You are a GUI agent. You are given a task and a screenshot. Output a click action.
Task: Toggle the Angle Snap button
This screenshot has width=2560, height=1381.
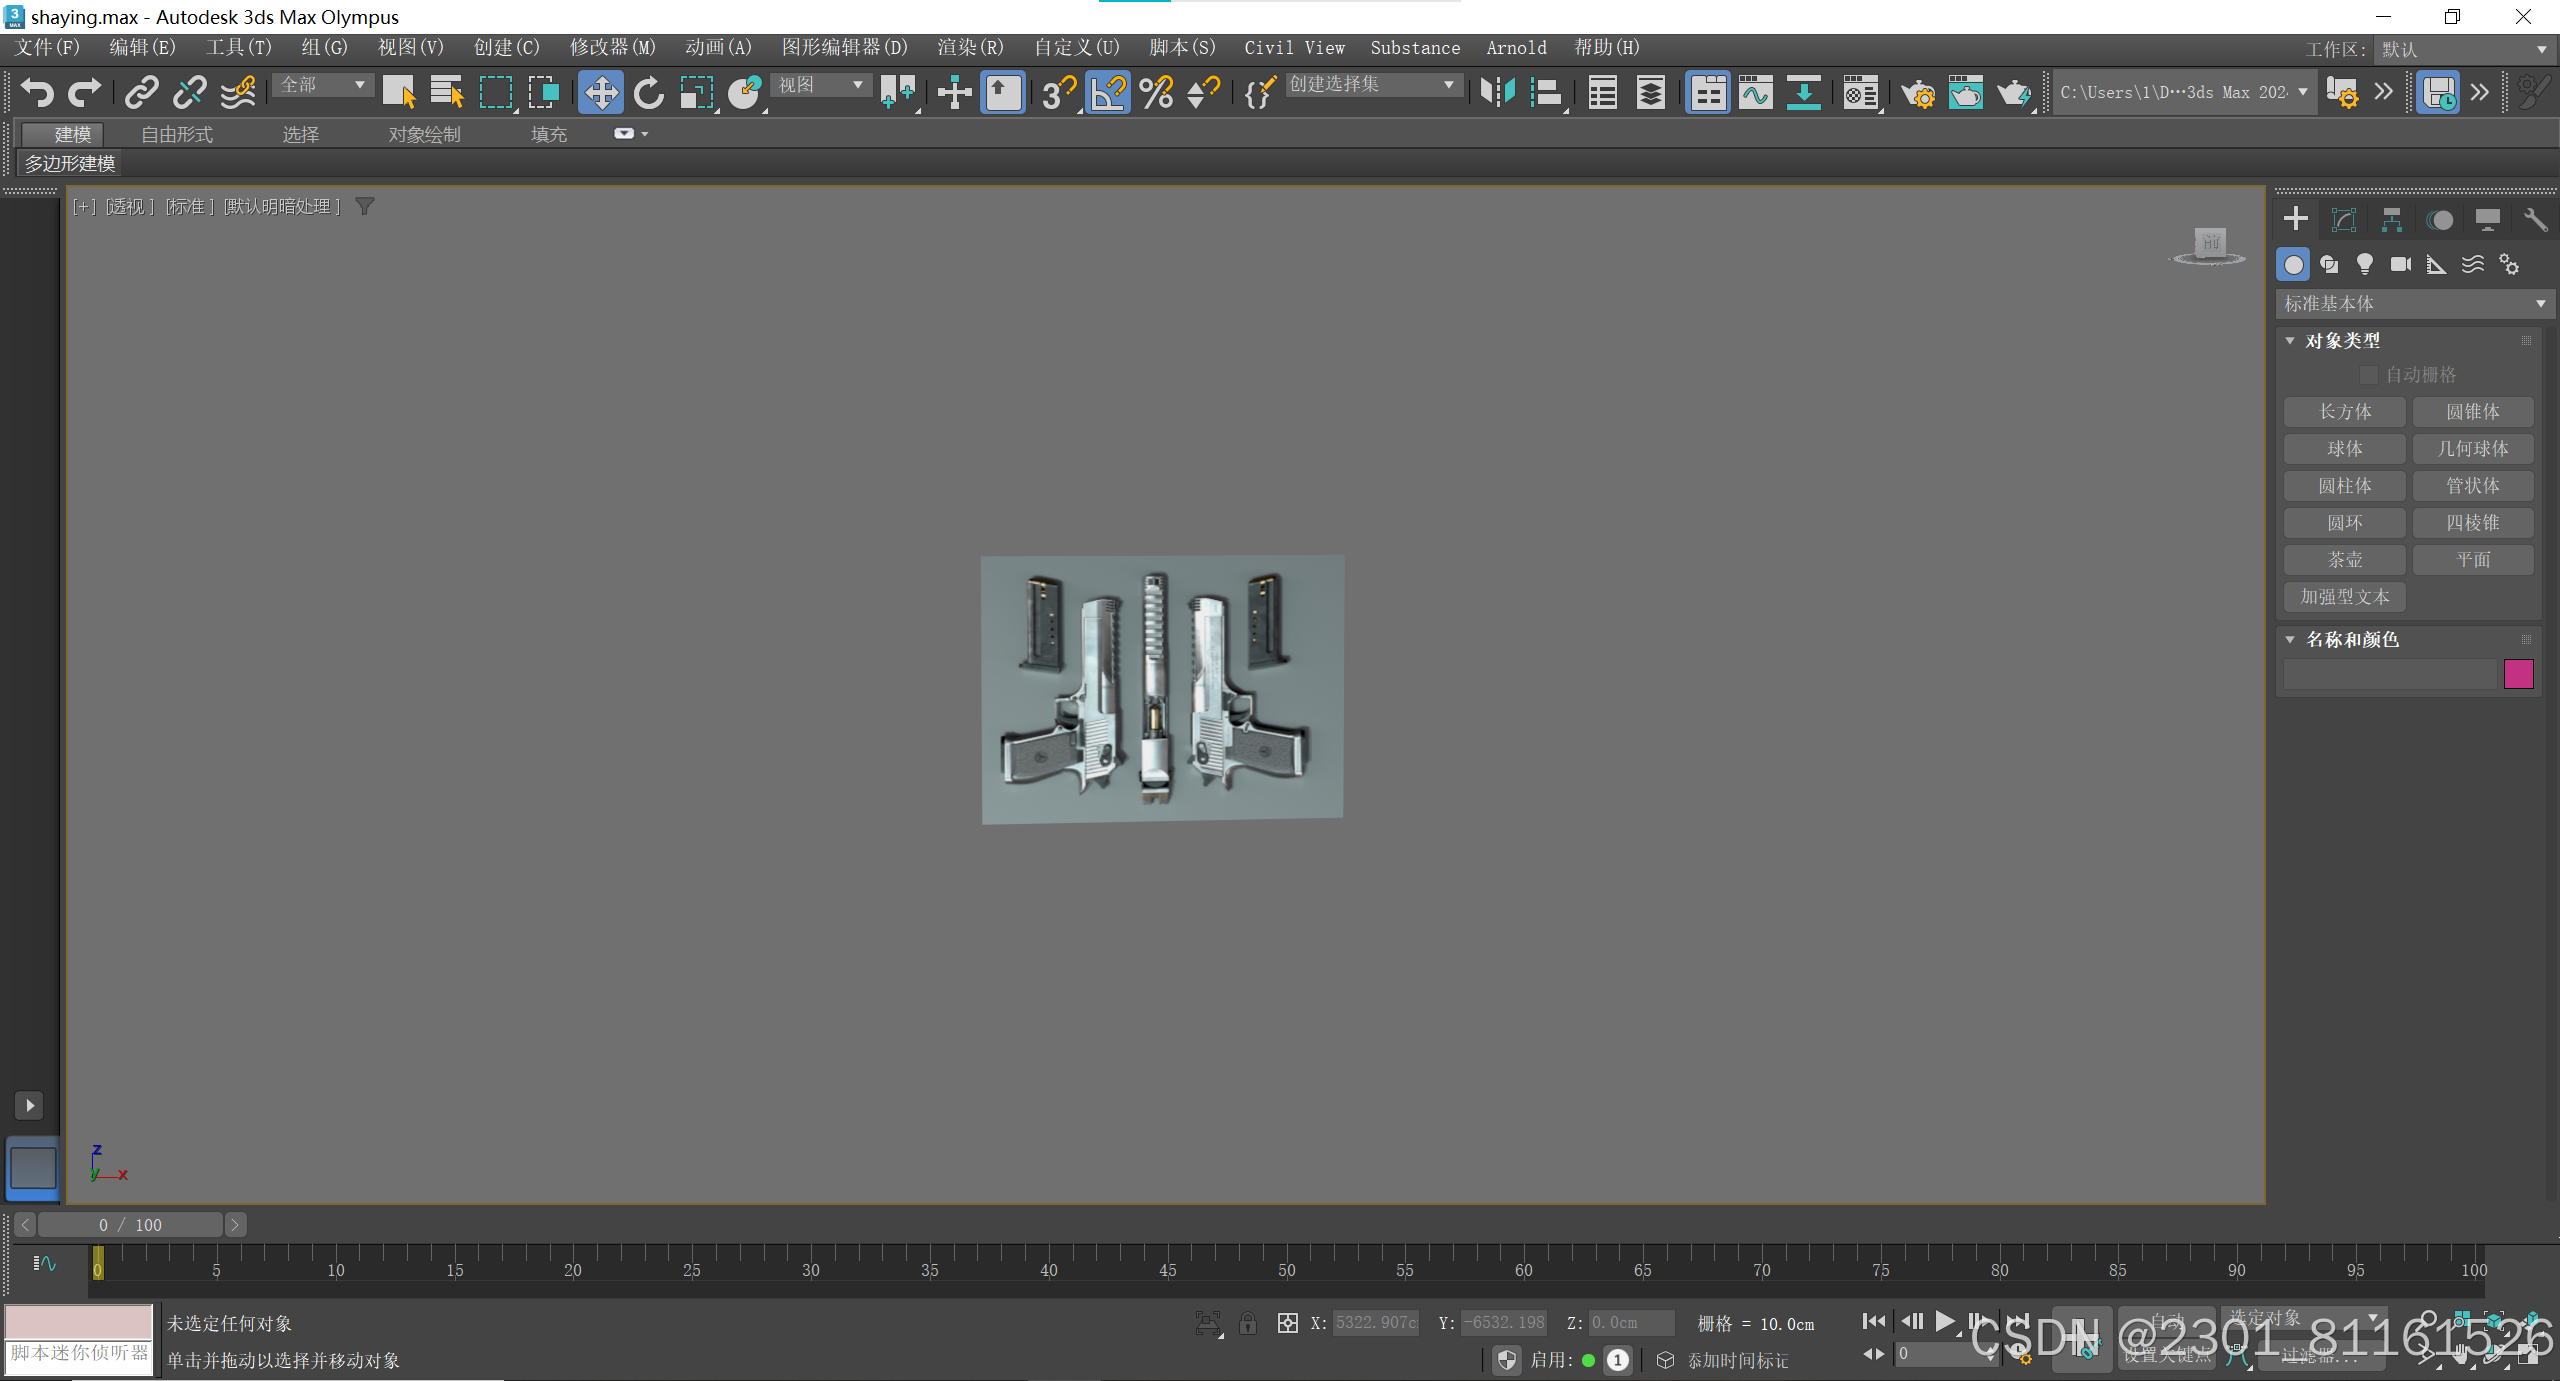coord(1108,93)
